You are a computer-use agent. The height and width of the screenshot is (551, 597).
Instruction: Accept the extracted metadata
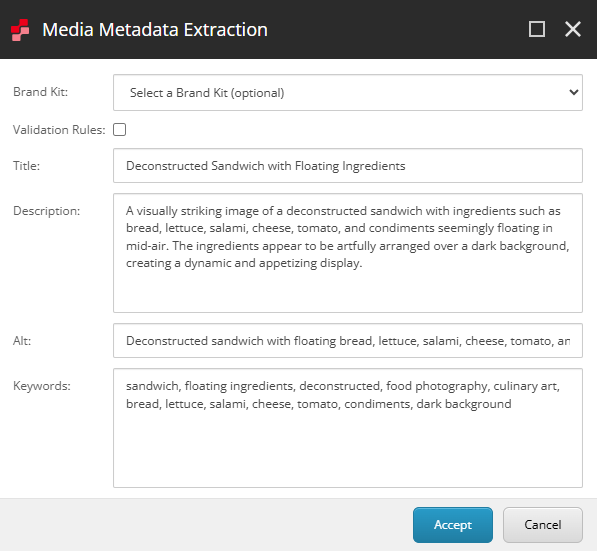click(x=453, y=525)
